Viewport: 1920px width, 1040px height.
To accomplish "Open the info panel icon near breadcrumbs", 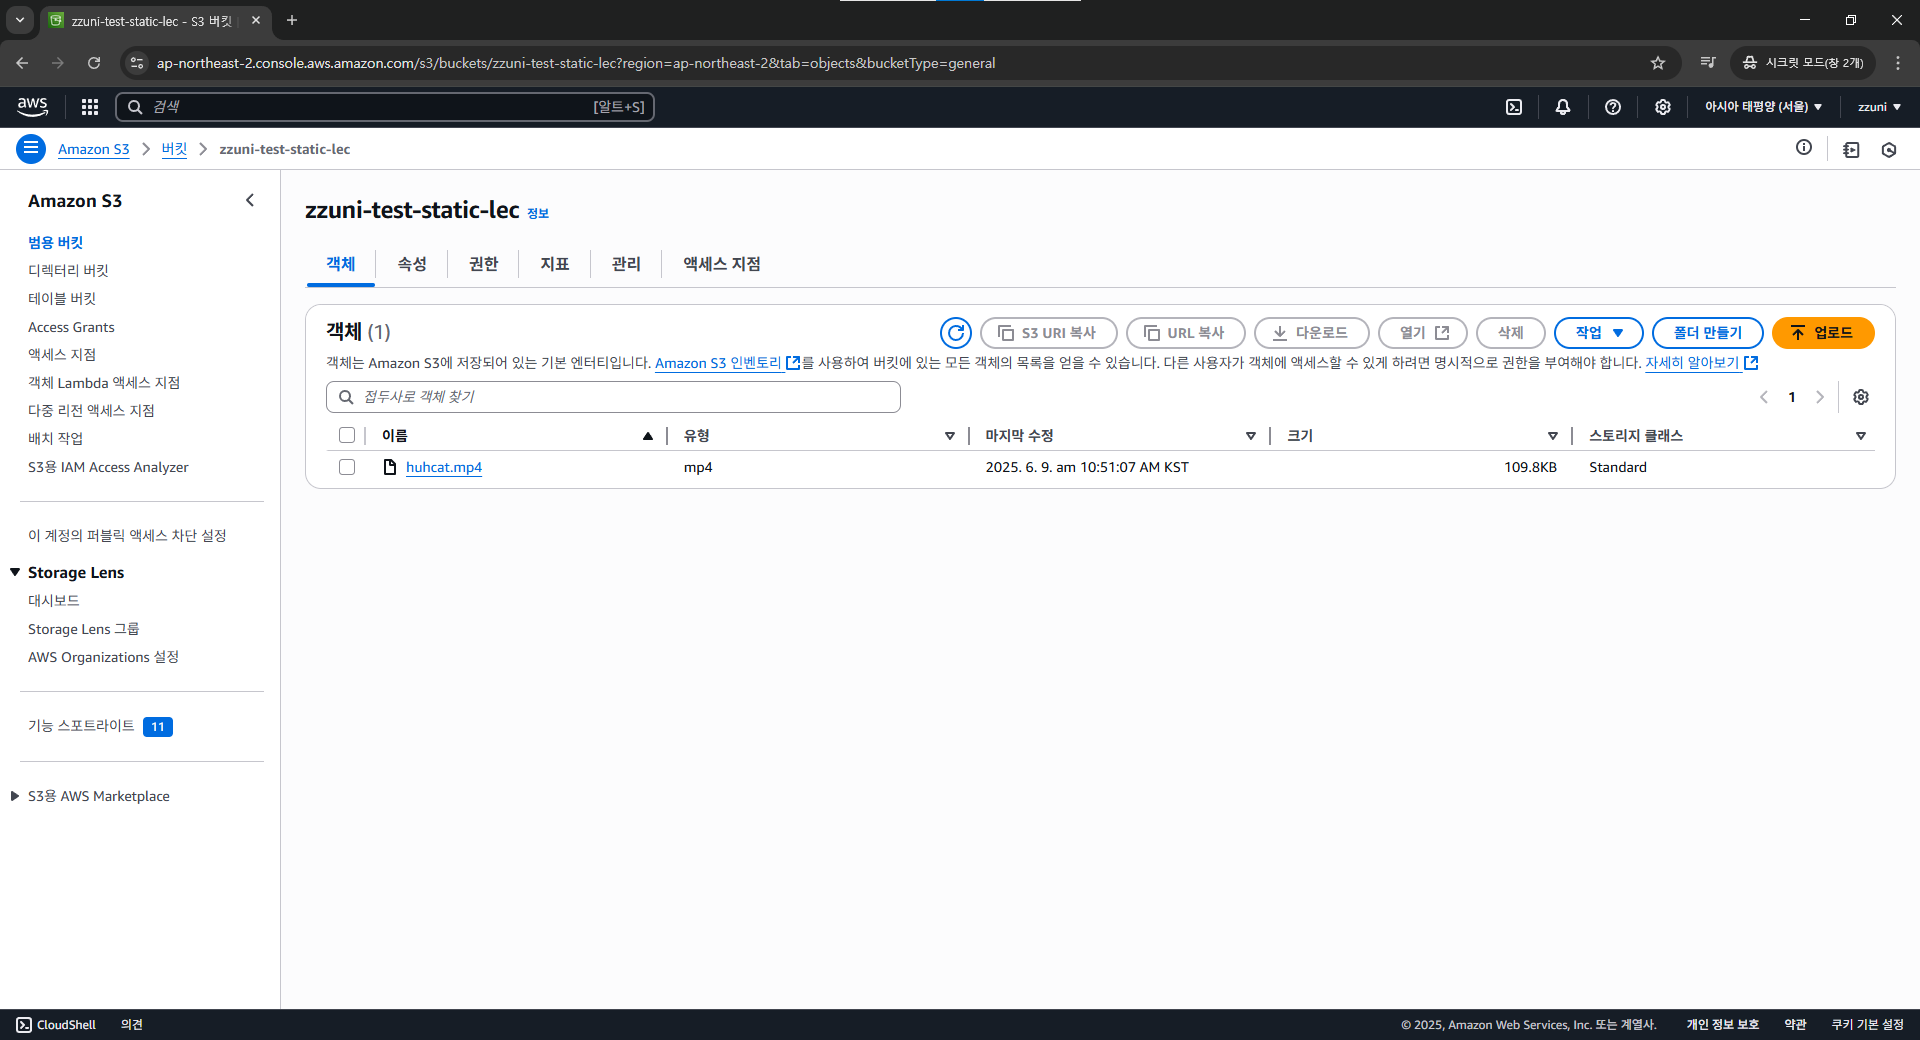I will point(1804,148).
